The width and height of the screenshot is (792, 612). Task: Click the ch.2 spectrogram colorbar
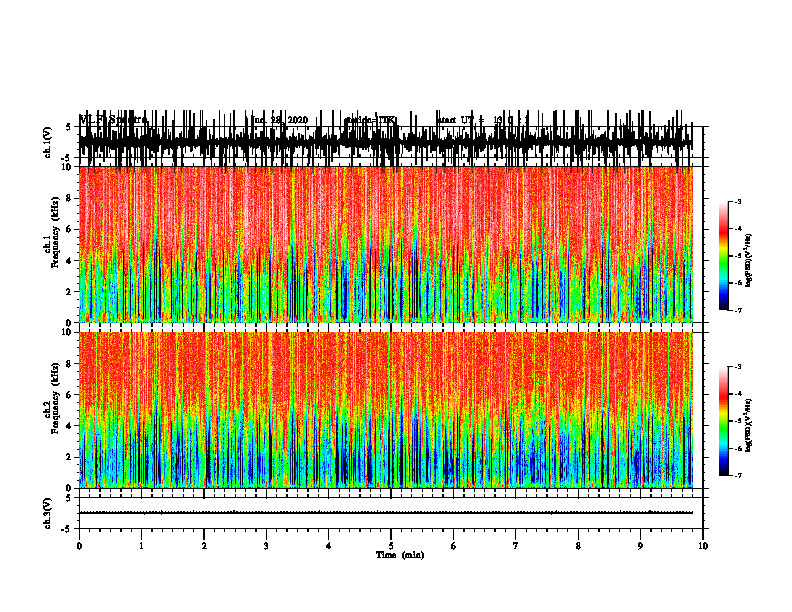pyautogui.click(x=724, y=421)
